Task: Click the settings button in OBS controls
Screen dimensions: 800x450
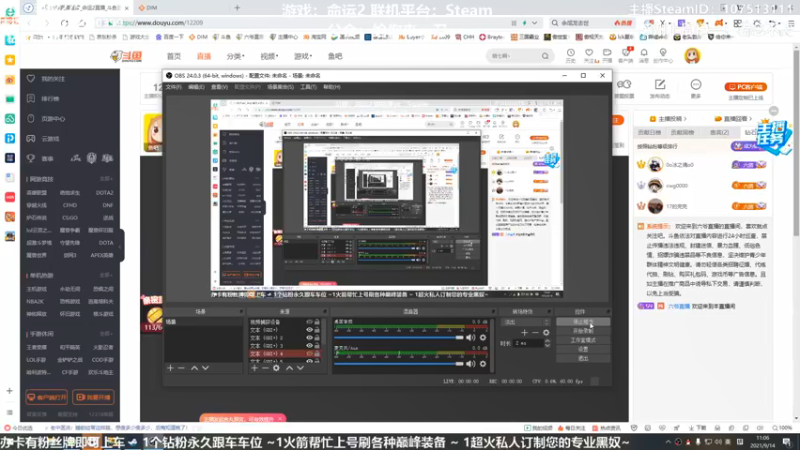Action: [583, 349]
